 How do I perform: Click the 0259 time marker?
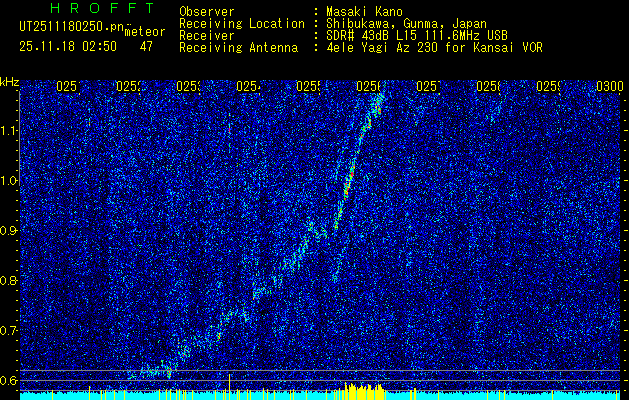click(x=548, y=86)
